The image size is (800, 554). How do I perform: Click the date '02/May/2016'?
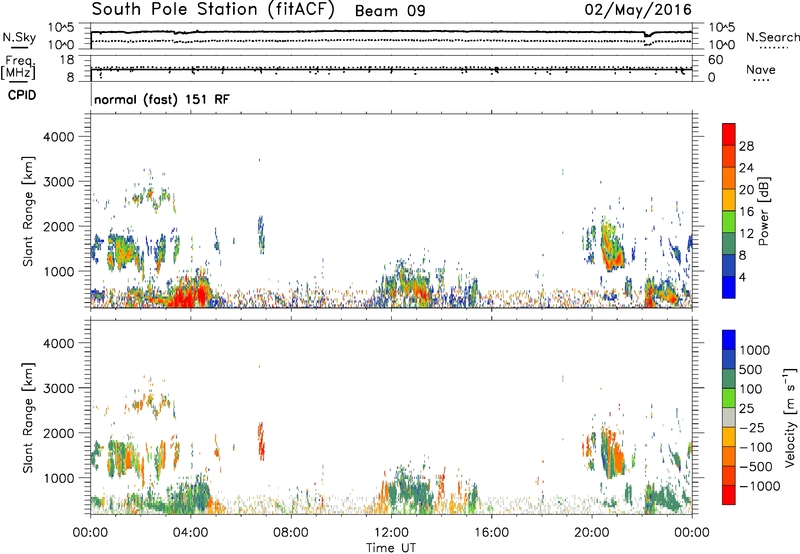(638, 10)
